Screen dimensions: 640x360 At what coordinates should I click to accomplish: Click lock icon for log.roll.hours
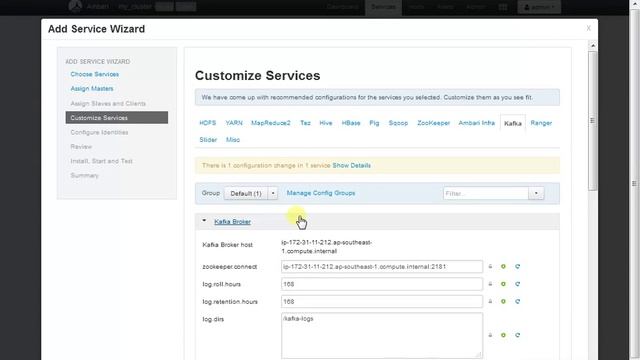point(490,284)
